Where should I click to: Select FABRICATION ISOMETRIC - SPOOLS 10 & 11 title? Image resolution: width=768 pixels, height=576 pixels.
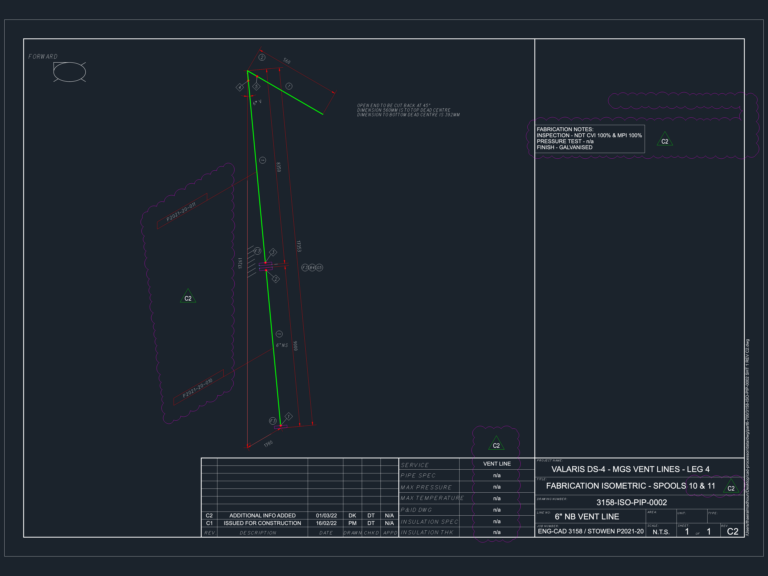630,486
